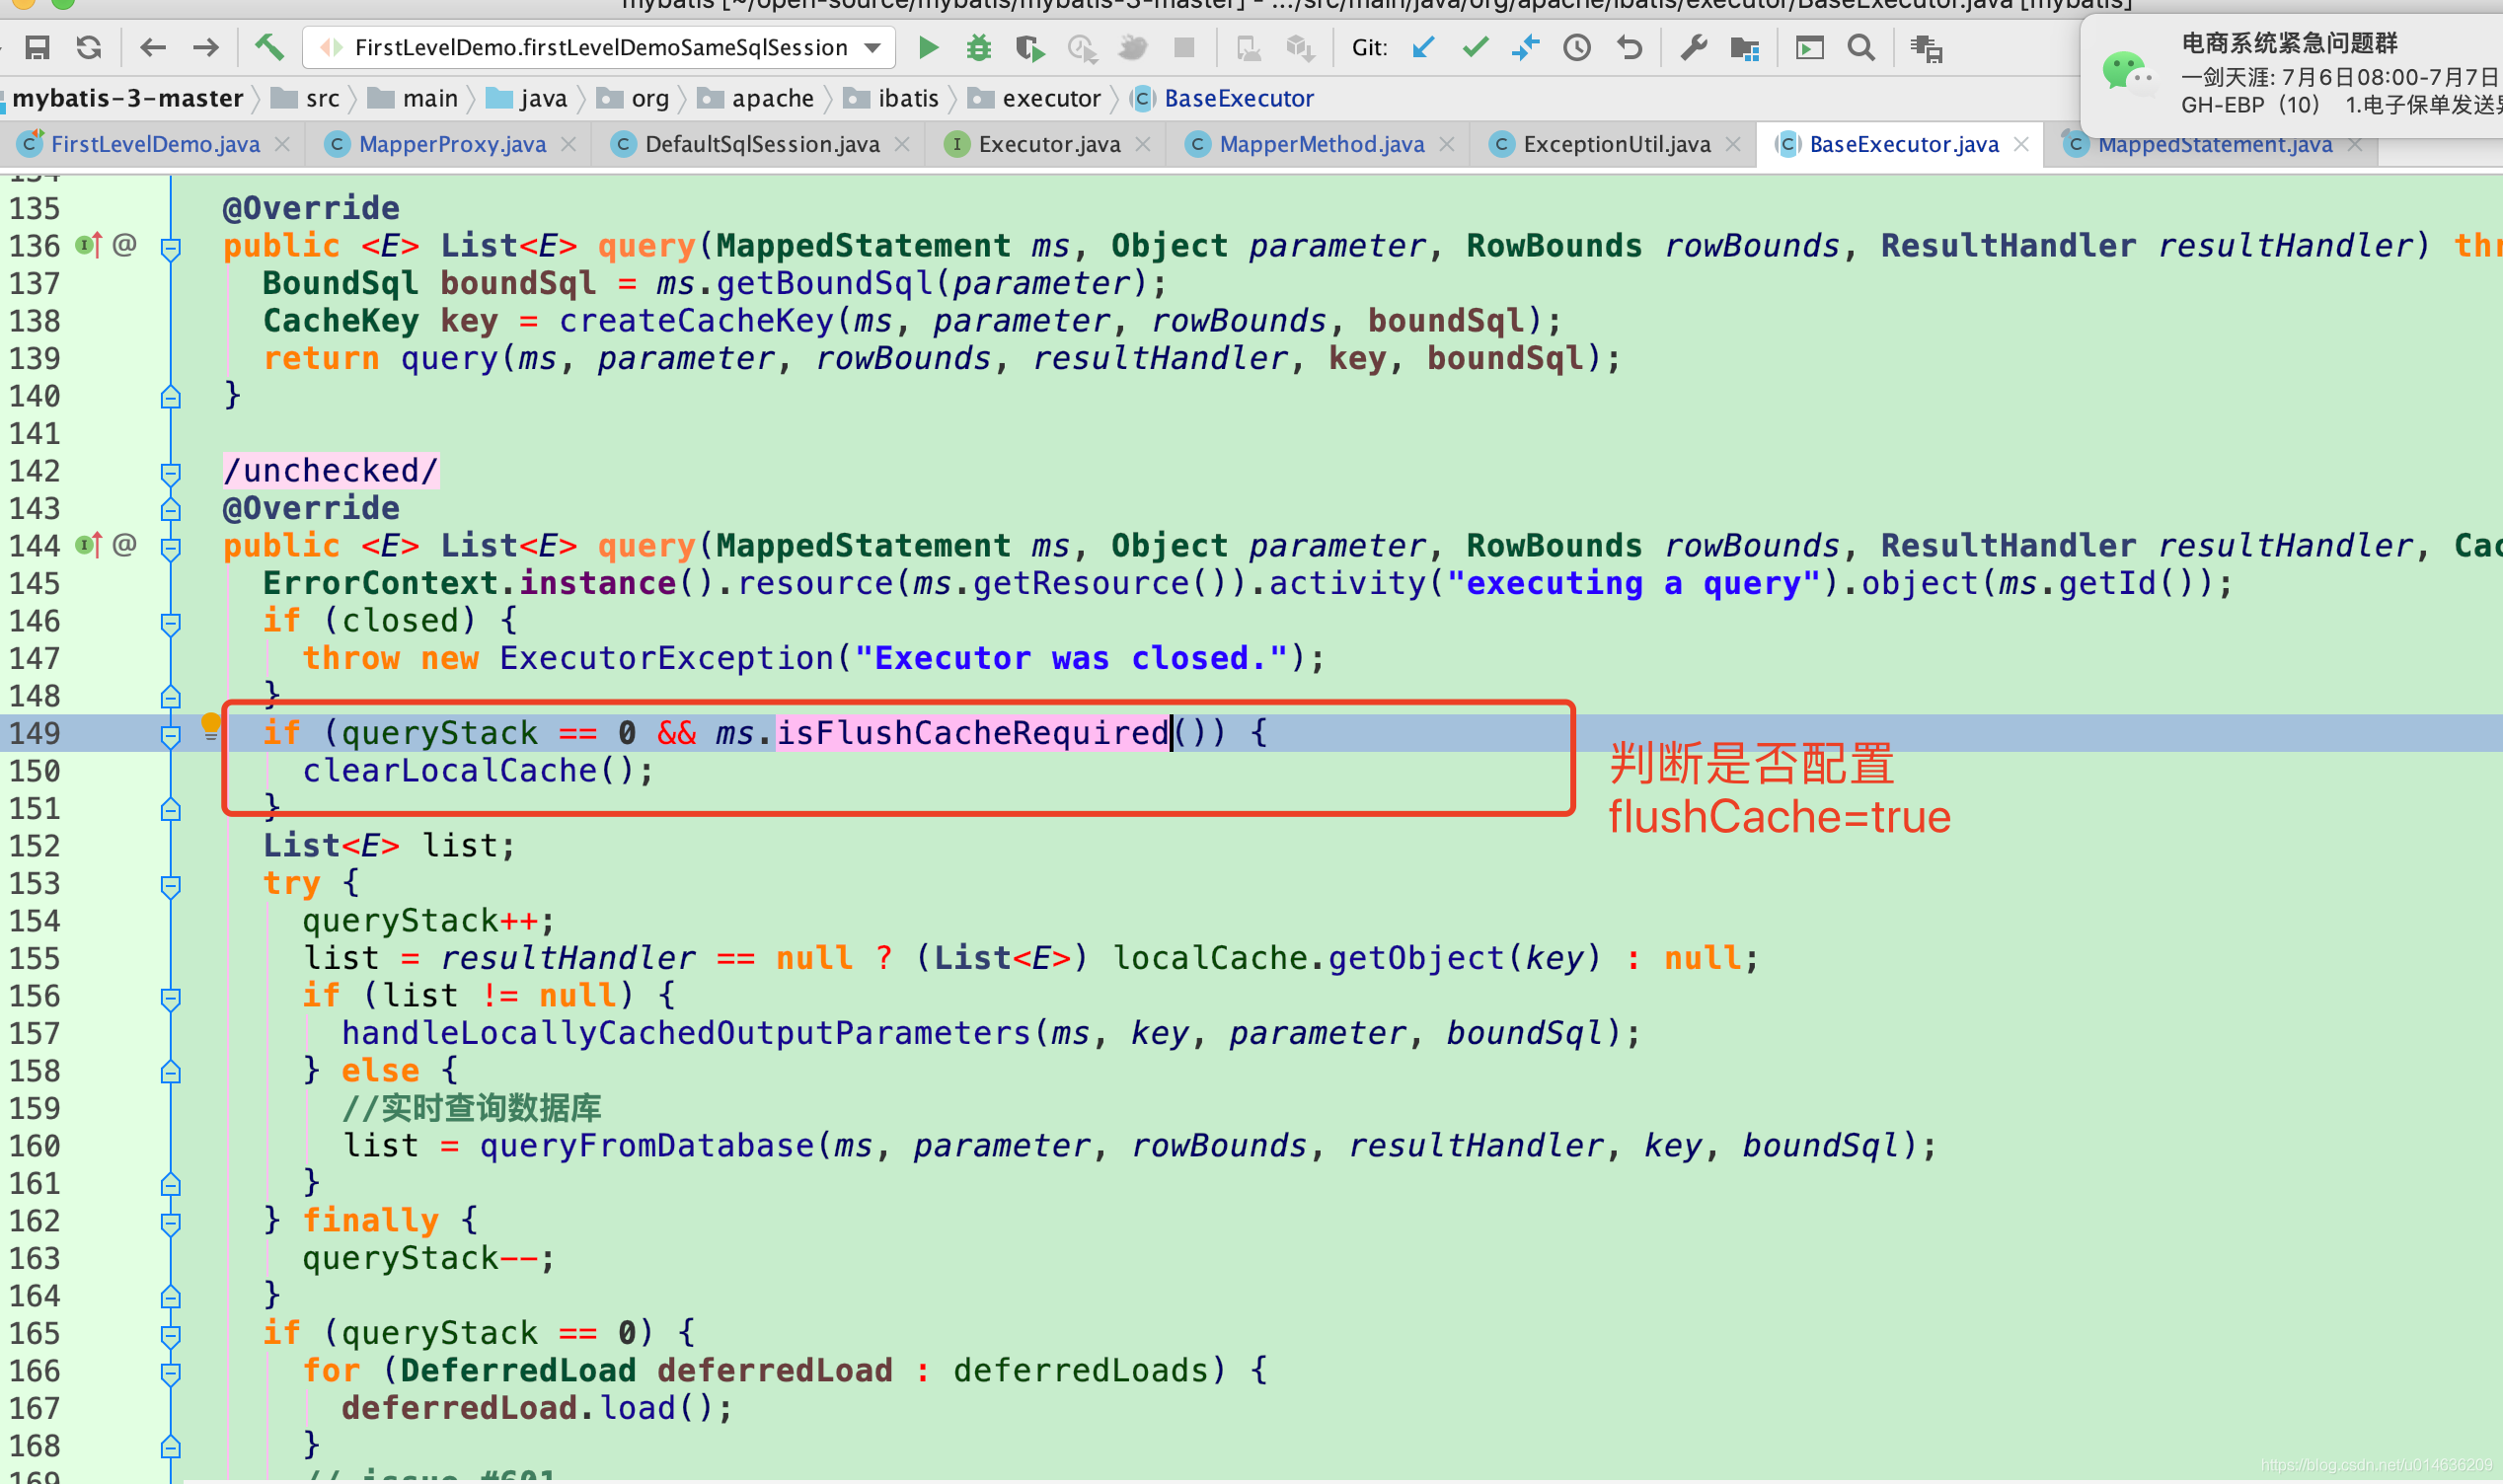Image resolution: width=2503 pixels, height=1484 pixels.
Task: Click queryFromDatabase call on line 160
Action: (647, 1145)
